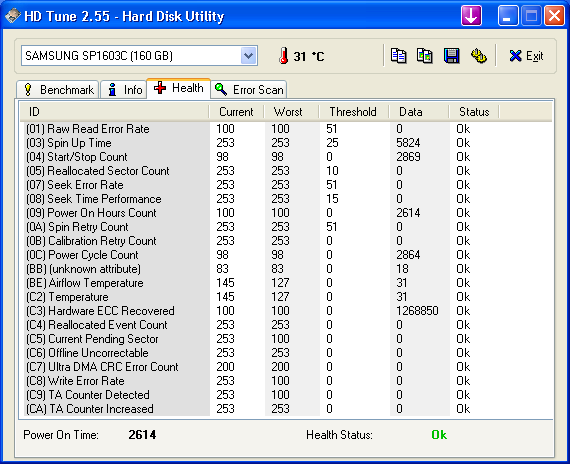The height and width of the screenshot is (464, 570).
Task: Minimize the HD Tune window
Action: coord(507,16)
